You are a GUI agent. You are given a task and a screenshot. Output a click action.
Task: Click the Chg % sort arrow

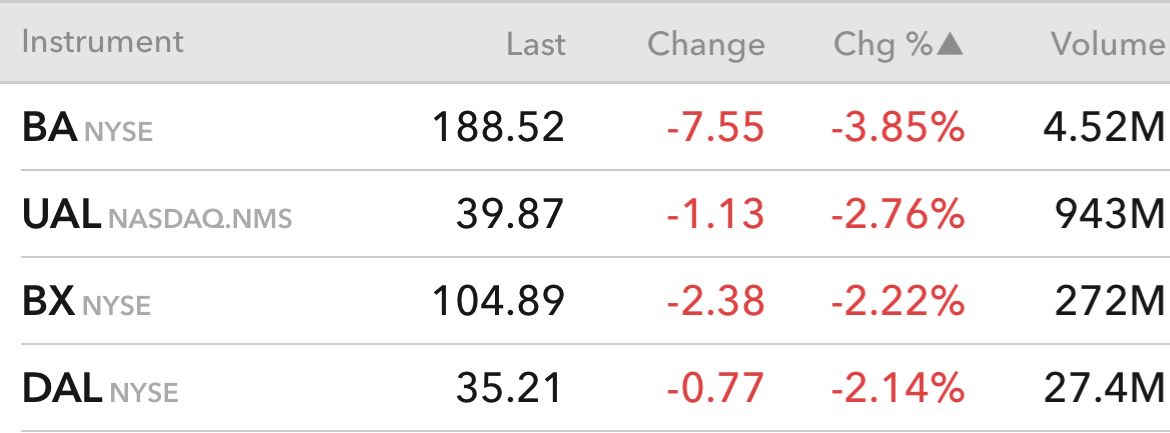coord(950,45)
